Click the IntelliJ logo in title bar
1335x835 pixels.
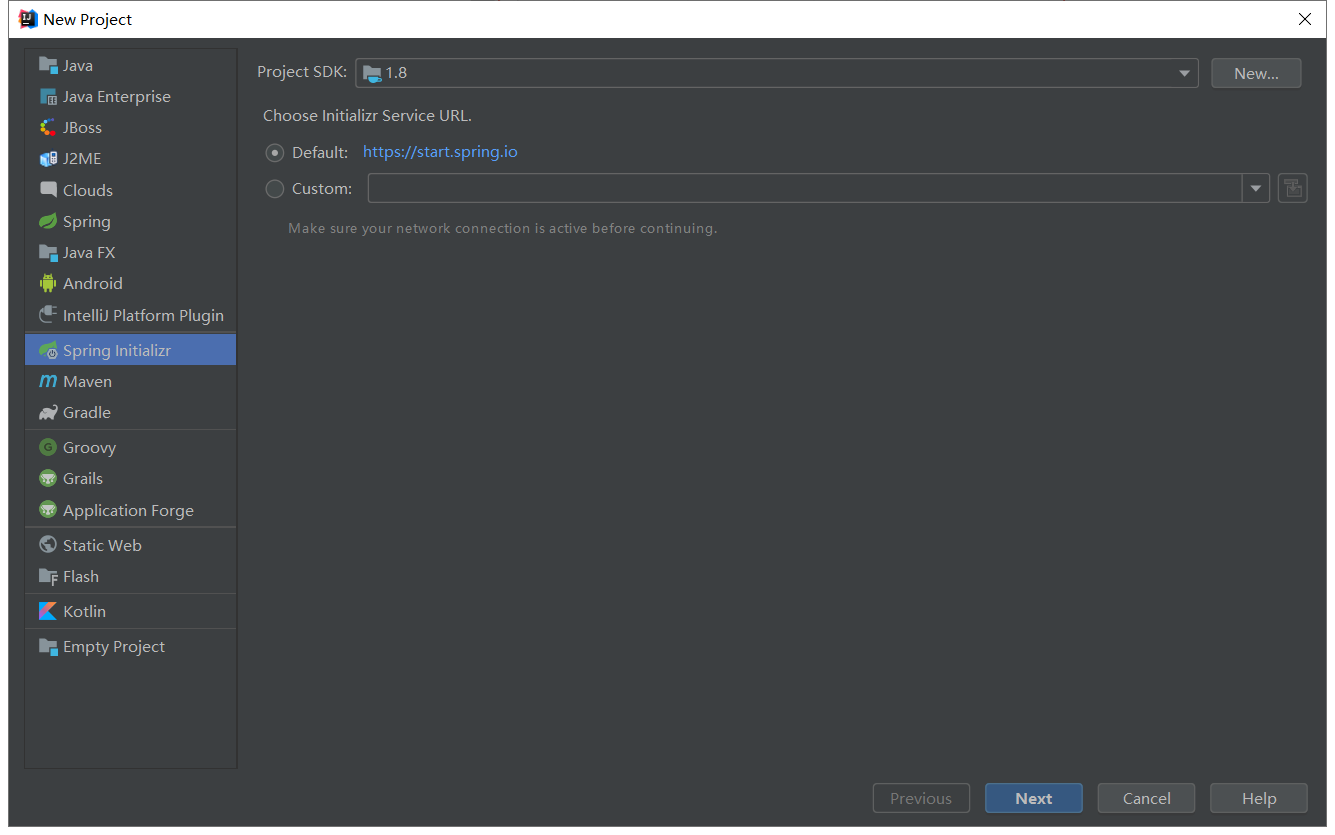(28, 19)
